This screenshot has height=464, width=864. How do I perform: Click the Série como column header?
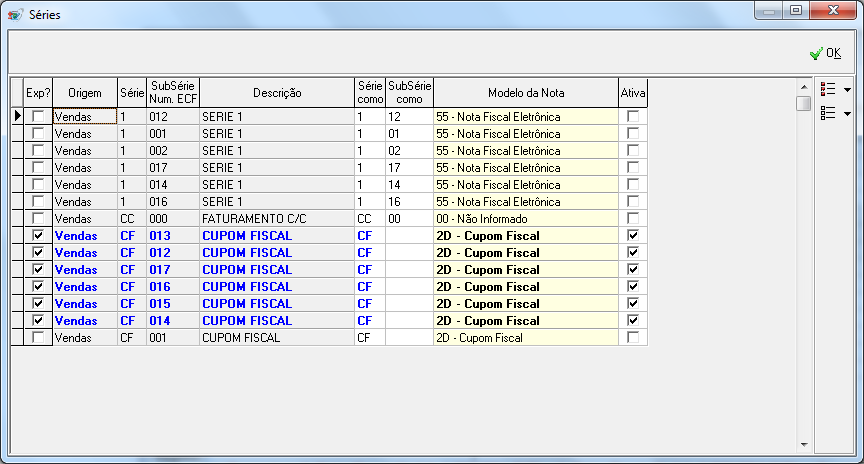coord(370,93)
